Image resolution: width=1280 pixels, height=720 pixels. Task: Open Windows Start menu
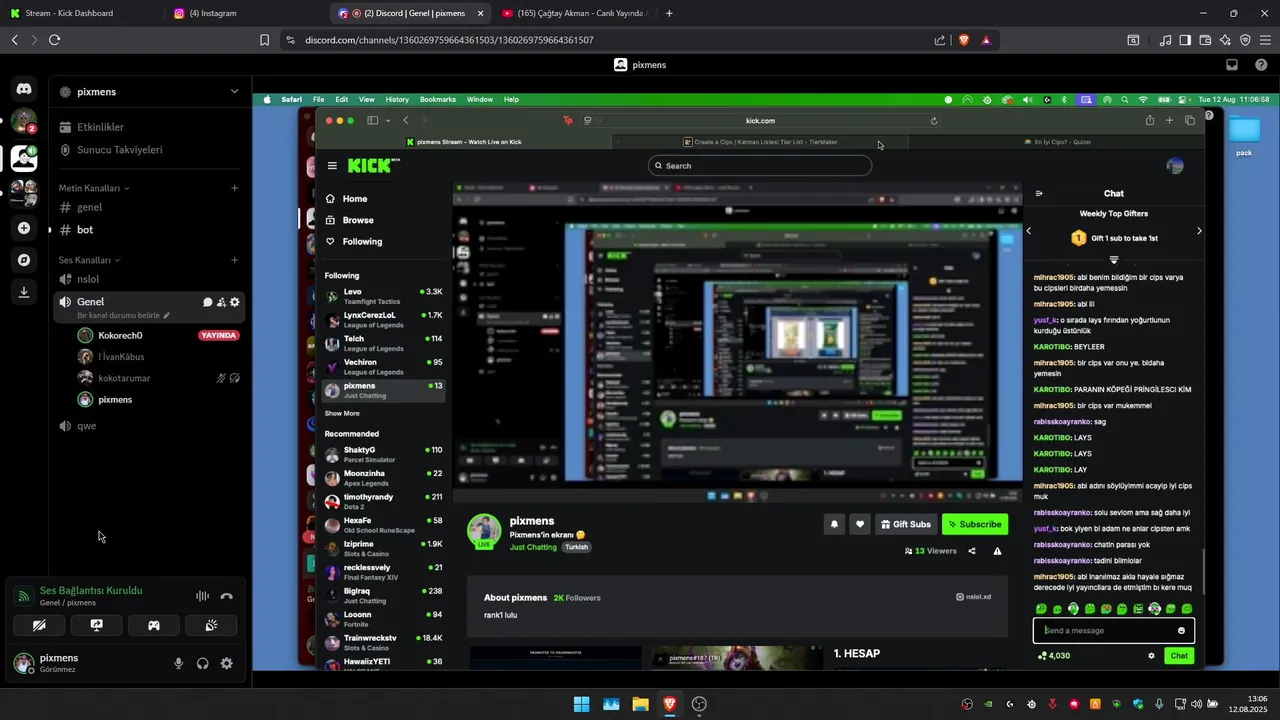click(x=581, y=704)
